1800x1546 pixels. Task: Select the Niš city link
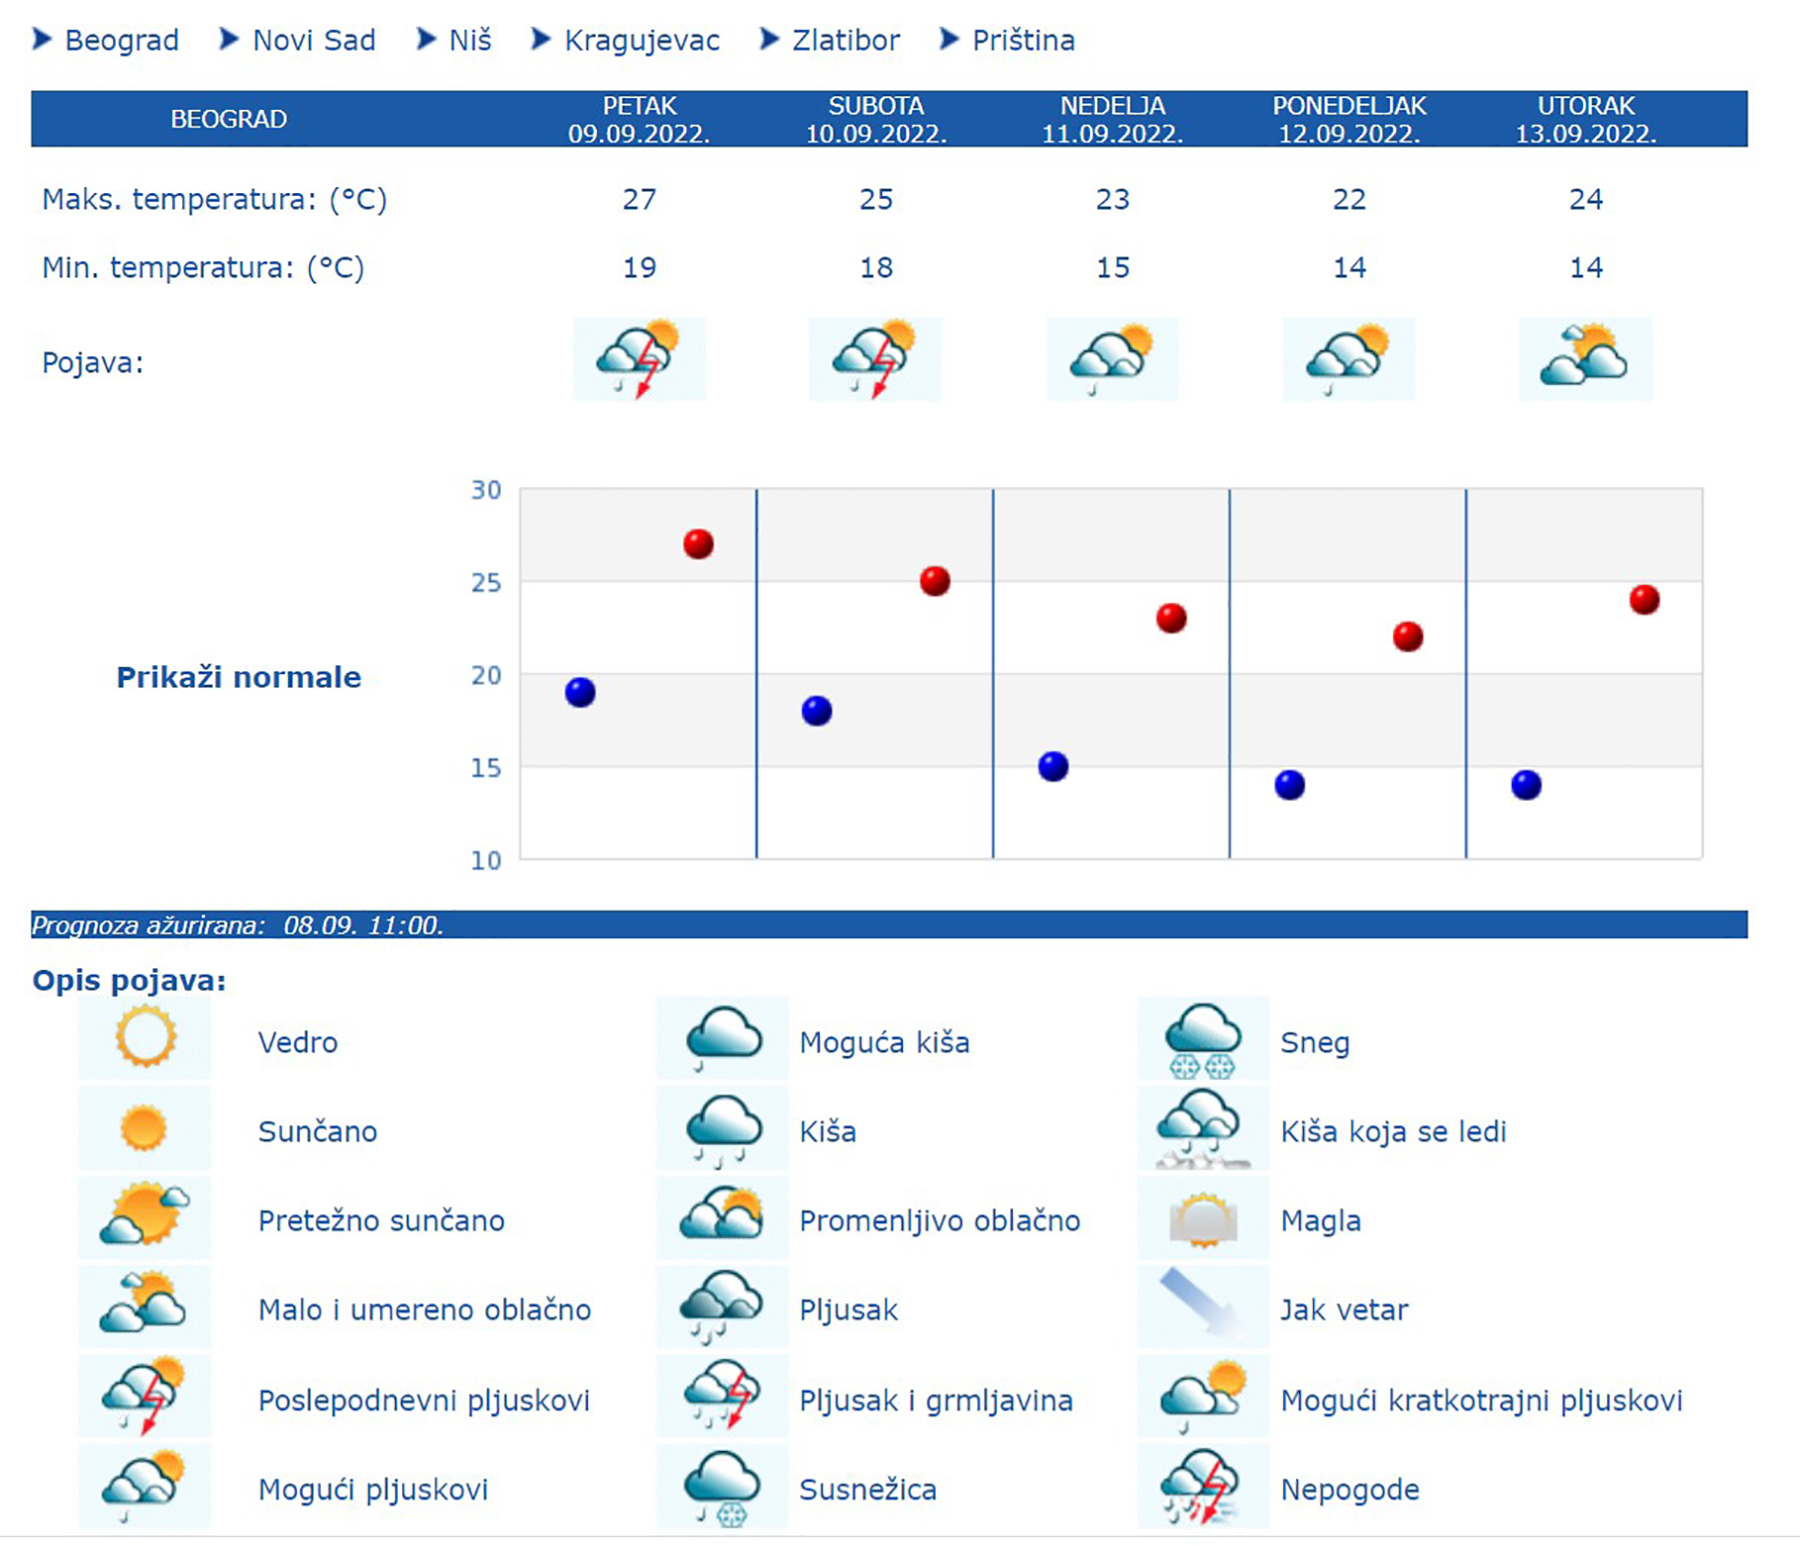point(470,40)
